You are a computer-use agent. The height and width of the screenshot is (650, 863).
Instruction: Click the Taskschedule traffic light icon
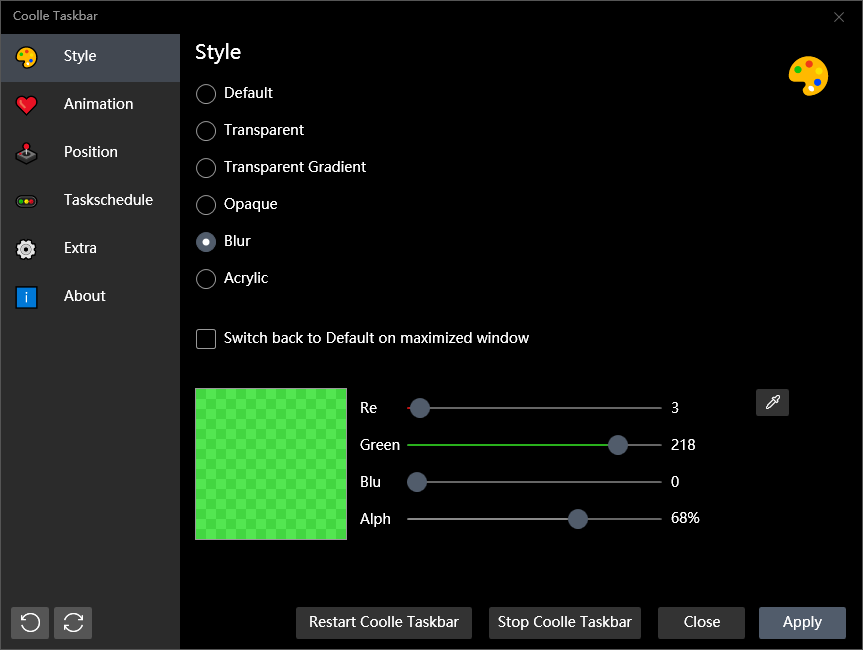click(27, 201)
